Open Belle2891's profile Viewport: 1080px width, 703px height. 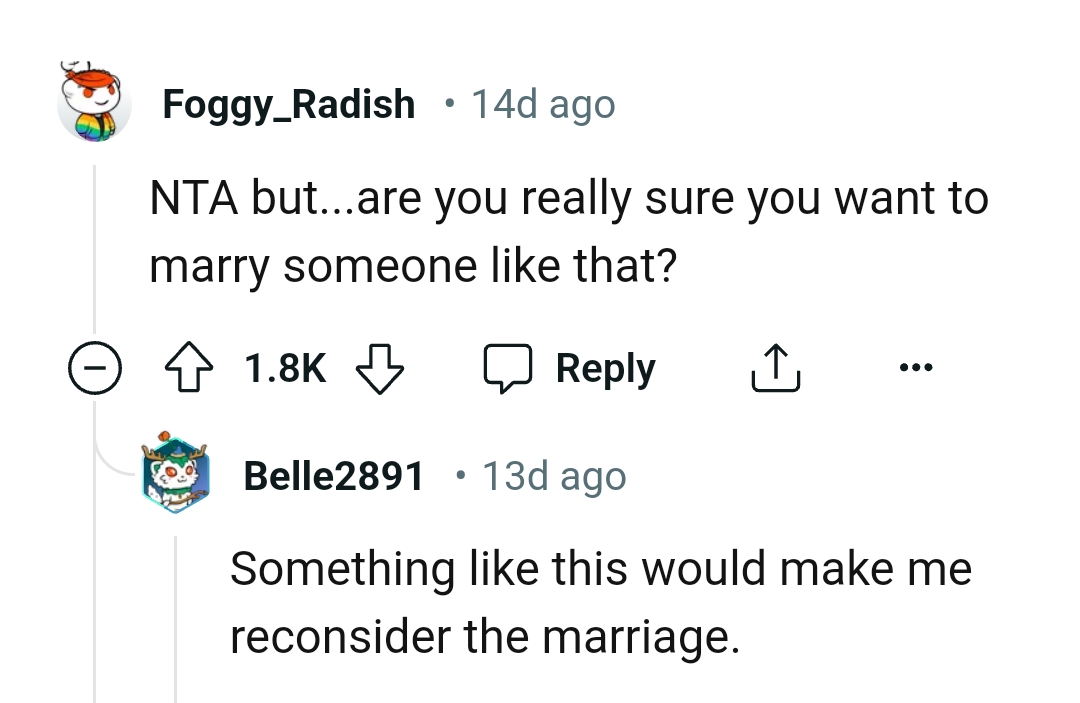(335, 475)
